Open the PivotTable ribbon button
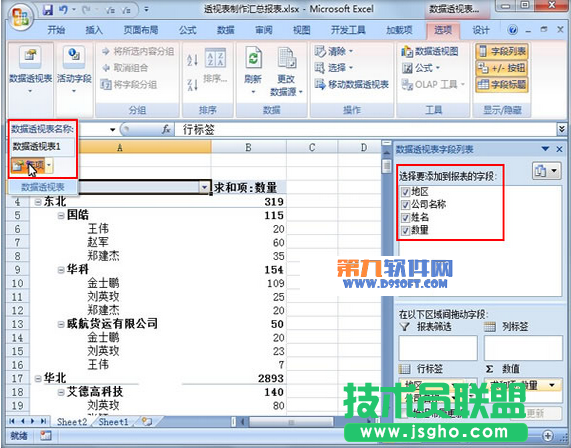The width and height of the screenshot is (571, 448). pyautogui.click(x=31, y=69)
